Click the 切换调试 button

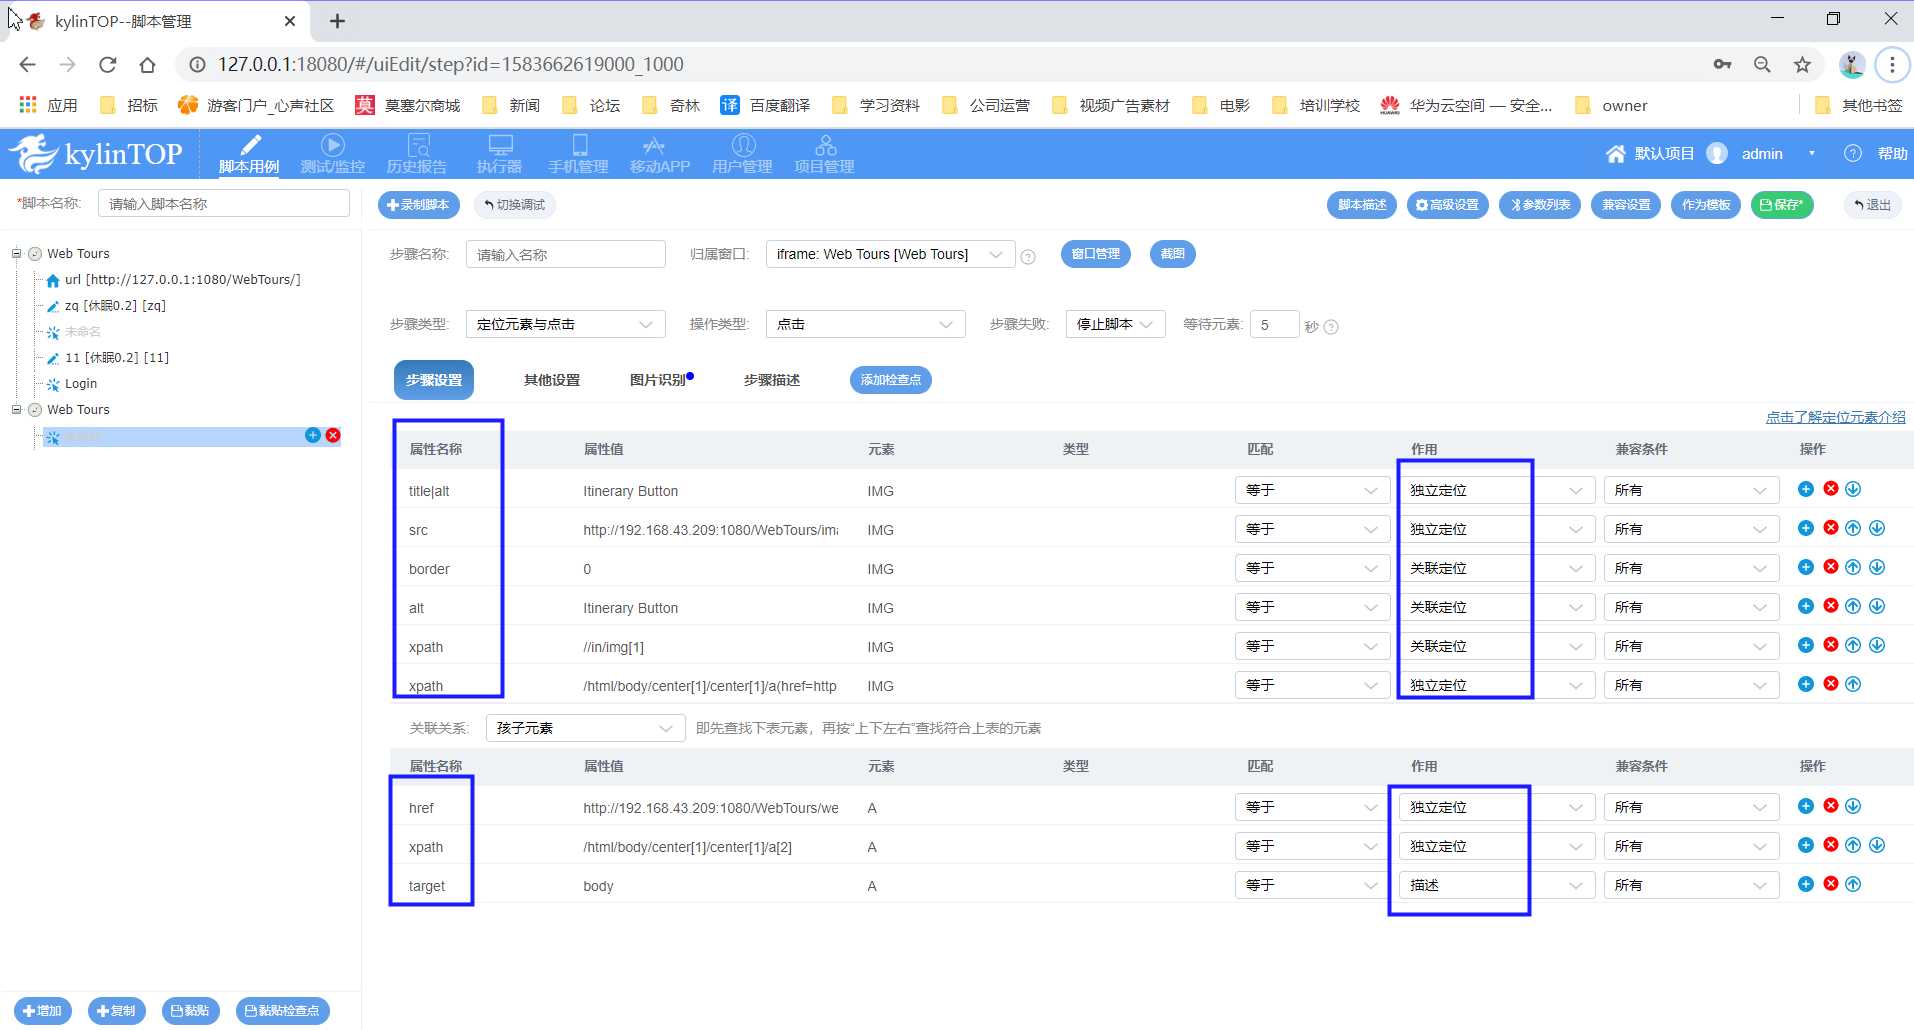click(x=514, y=205)
